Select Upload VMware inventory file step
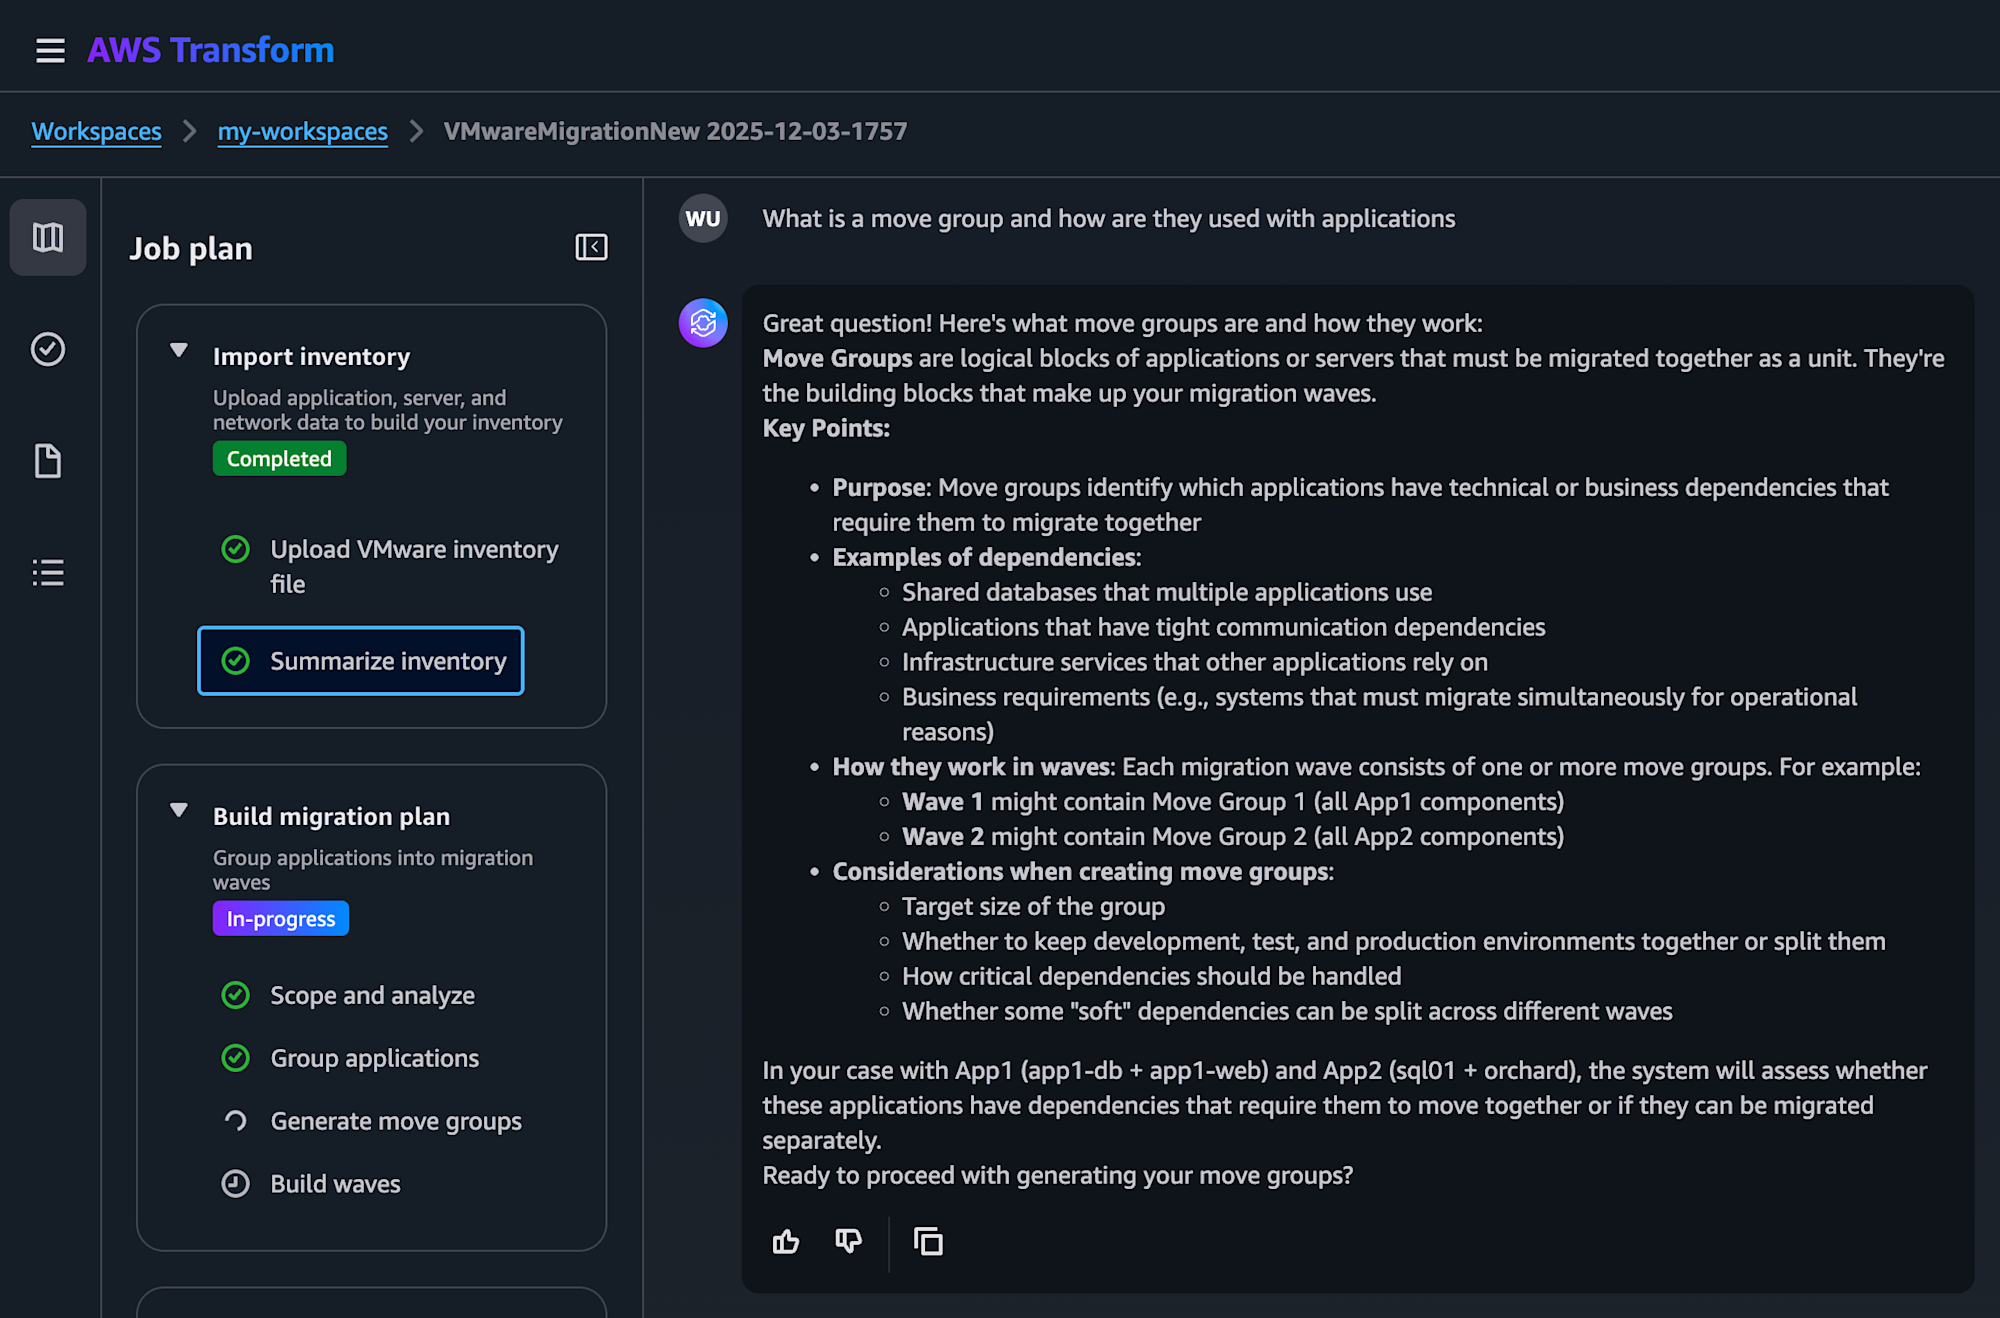The height and width of the screenshot is (1318, 2000). pos(413,566)
